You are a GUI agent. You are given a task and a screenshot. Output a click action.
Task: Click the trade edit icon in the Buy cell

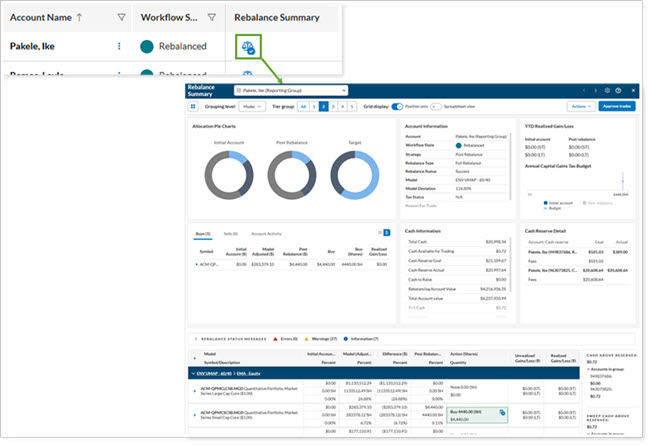coord(501,412)
